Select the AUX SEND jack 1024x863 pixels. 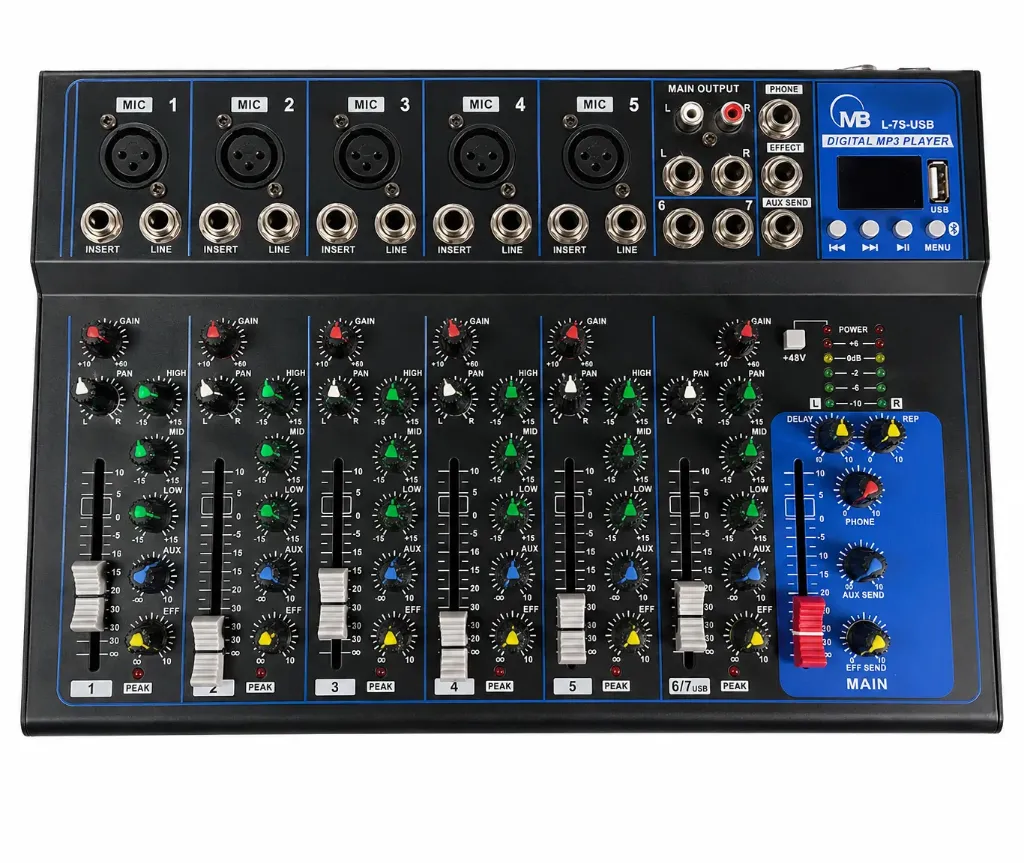(782, 229)
